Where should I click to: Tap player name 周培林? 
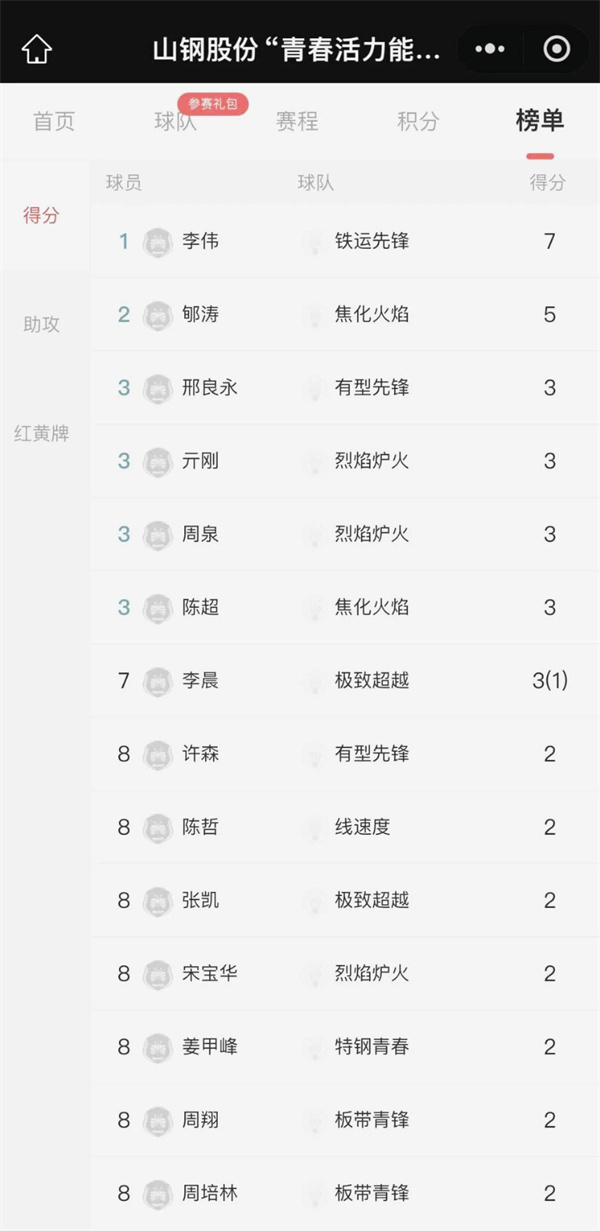(x=210, y=1193)
